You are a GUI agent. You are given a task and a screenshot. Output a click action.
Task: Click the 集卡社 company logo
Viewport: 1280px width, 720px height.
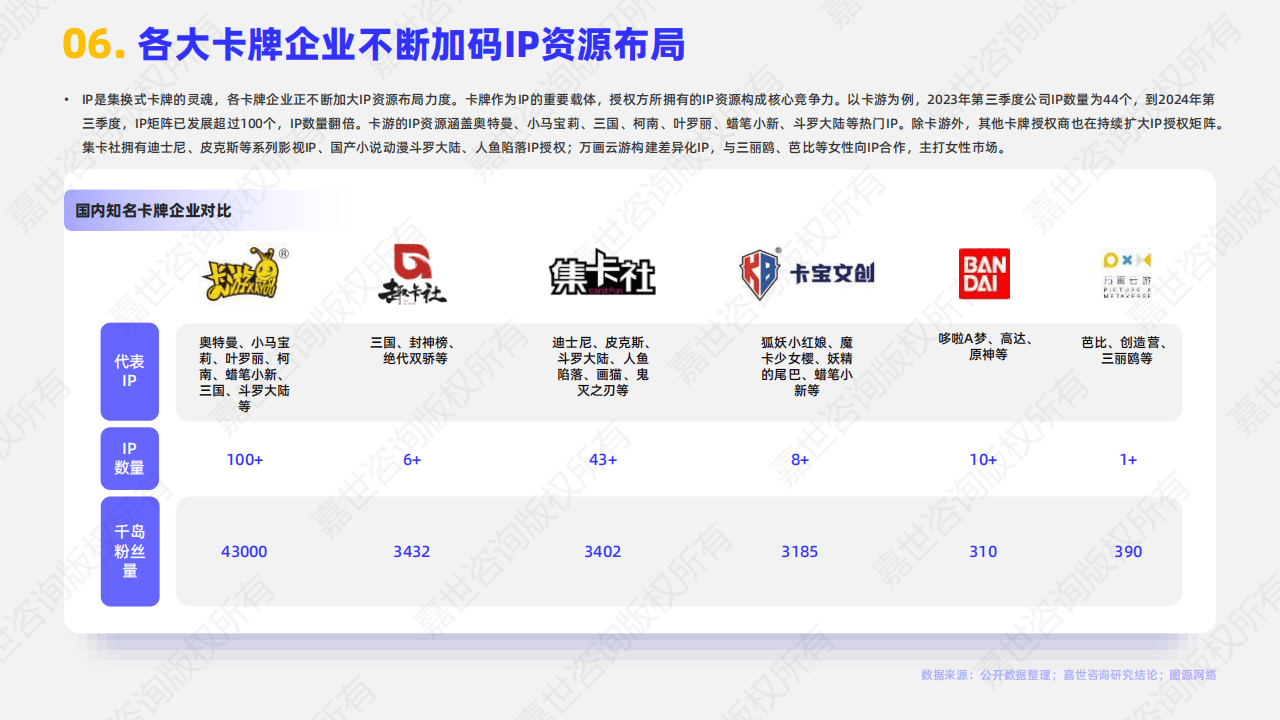coord(600,275)
